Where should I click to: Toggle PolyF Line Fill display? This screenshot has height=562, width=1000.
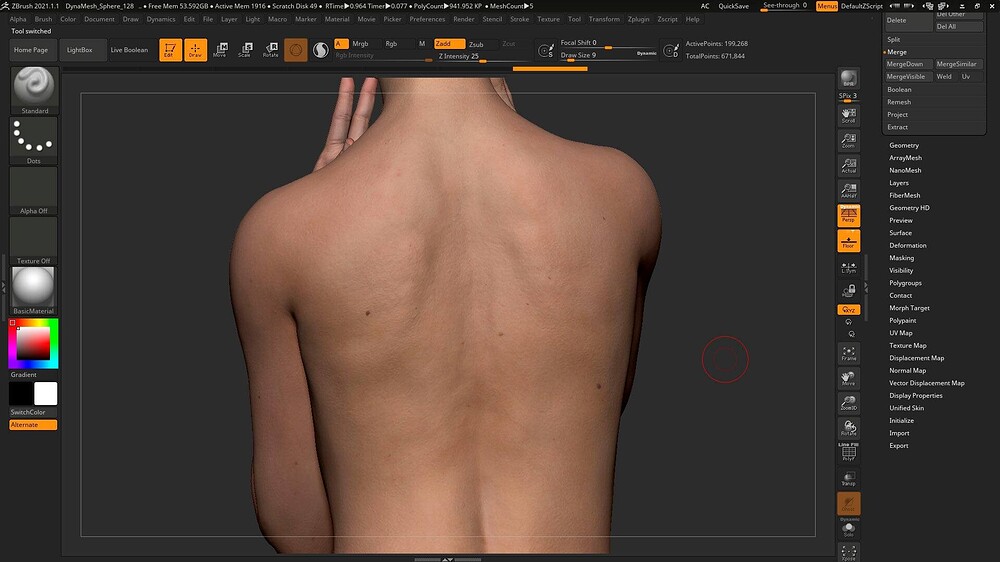(848, 452)
